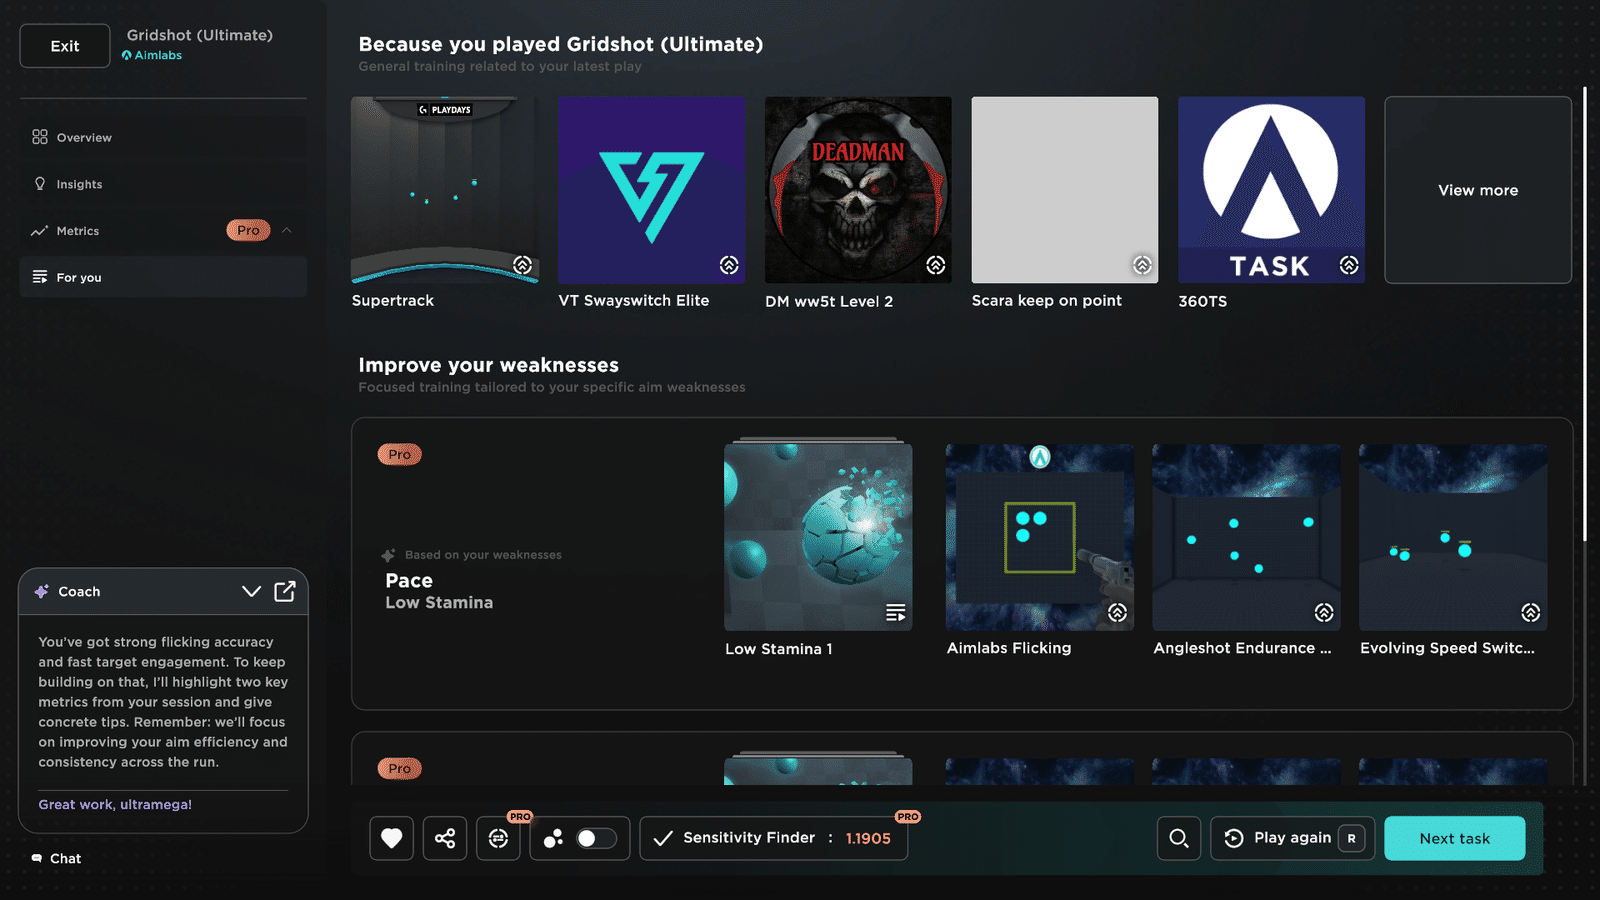Open the Scara keep on point thumbnail
The height and width of the screenshot is (900, 1600).
(1065, 190)
